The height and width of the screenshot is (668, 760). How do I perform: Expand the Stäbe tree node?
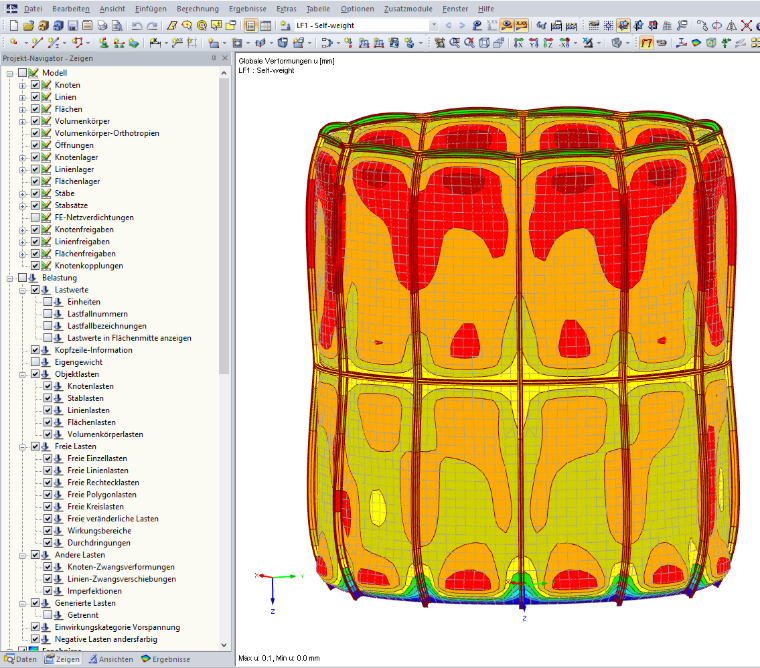point(22,193)
